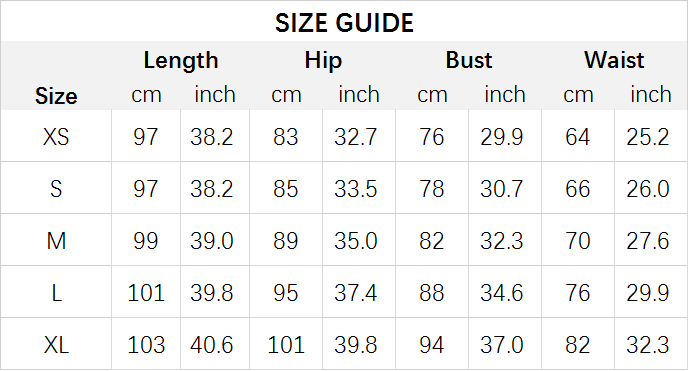Click the SIZE GUIDE title

[344, 23]
